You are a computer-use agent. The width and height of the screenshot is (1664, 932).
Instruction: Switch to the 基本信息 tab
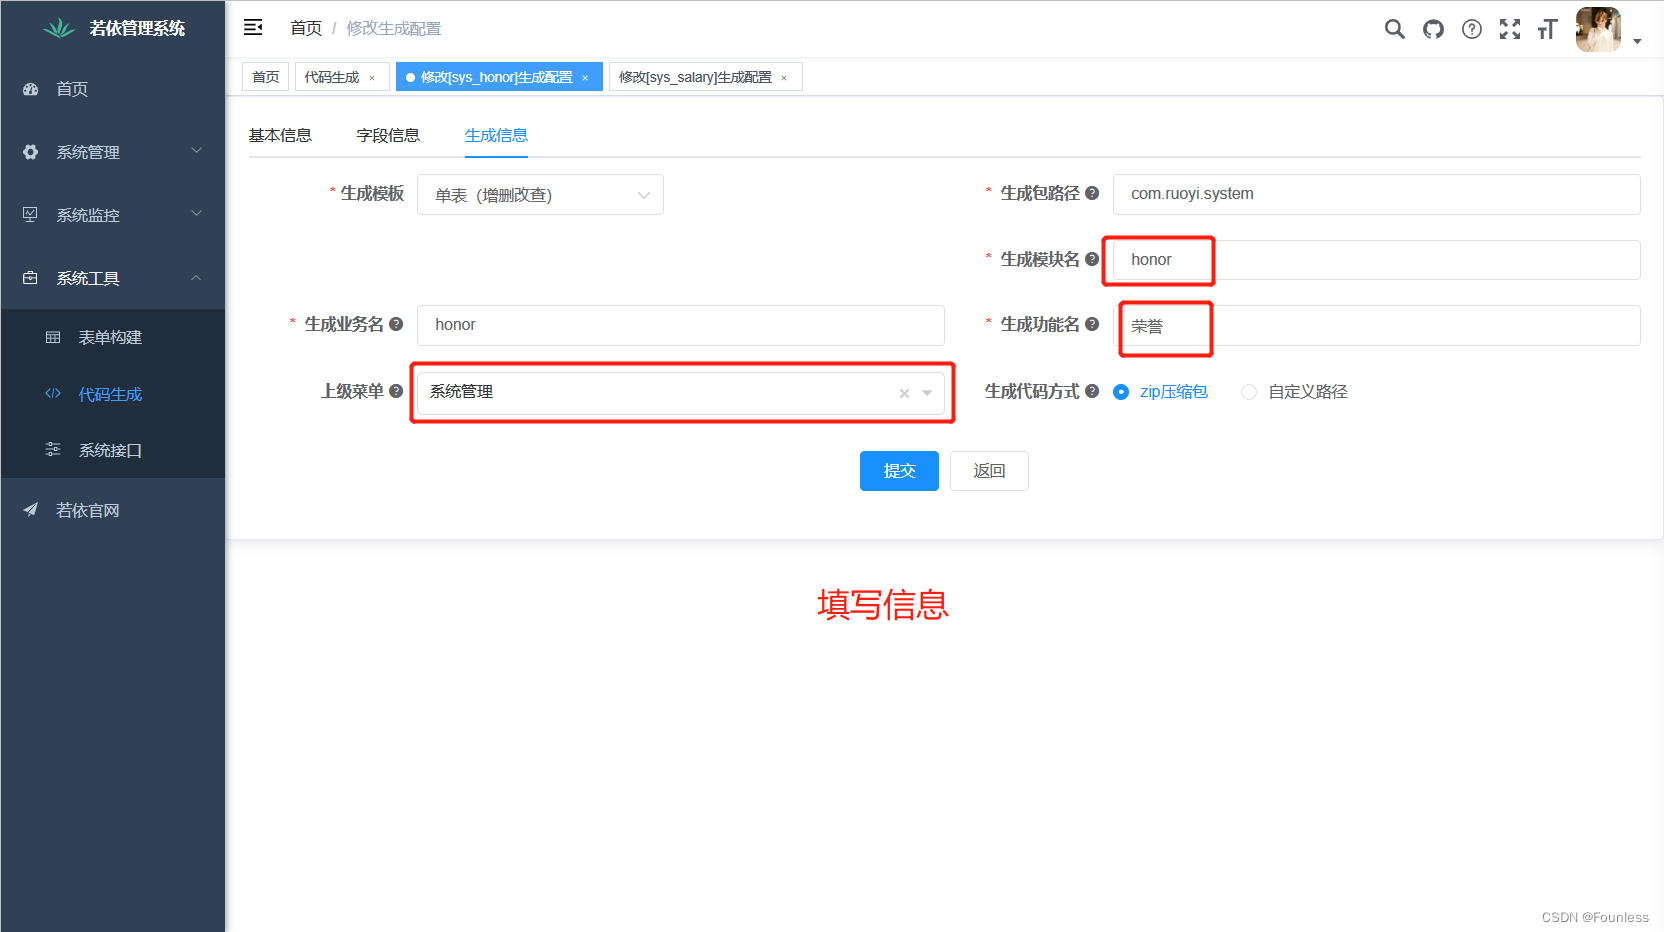(280, 135)
